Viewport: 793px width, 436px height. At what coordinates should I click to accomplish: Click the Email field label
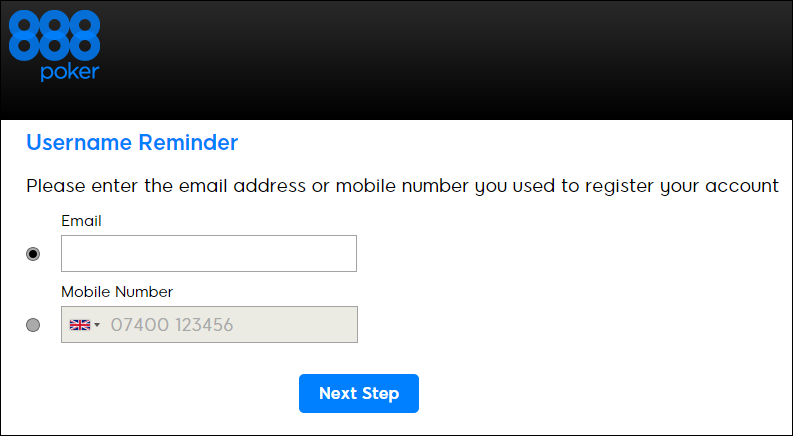[x=82, y=220]
